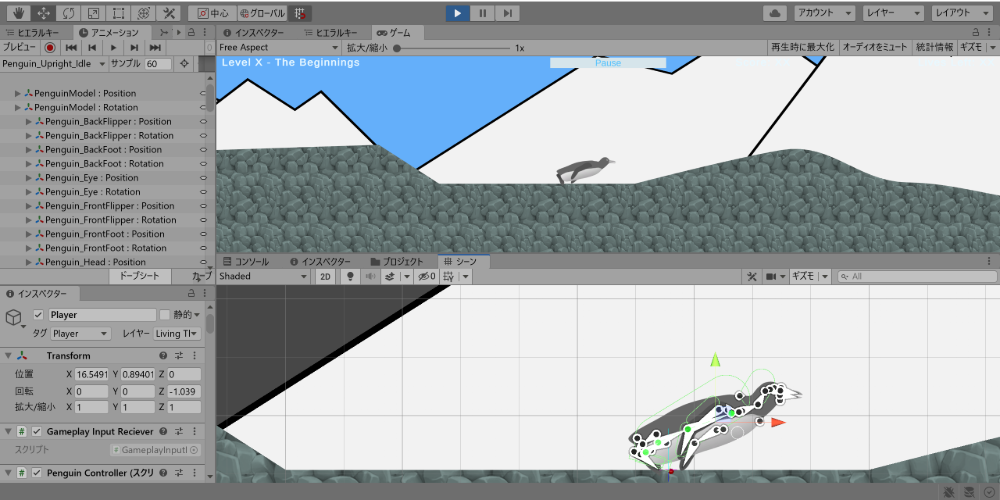Expand the Penguin_Eye : Position property
This screenshot has height=500, width=1000.
coord(29,178)
